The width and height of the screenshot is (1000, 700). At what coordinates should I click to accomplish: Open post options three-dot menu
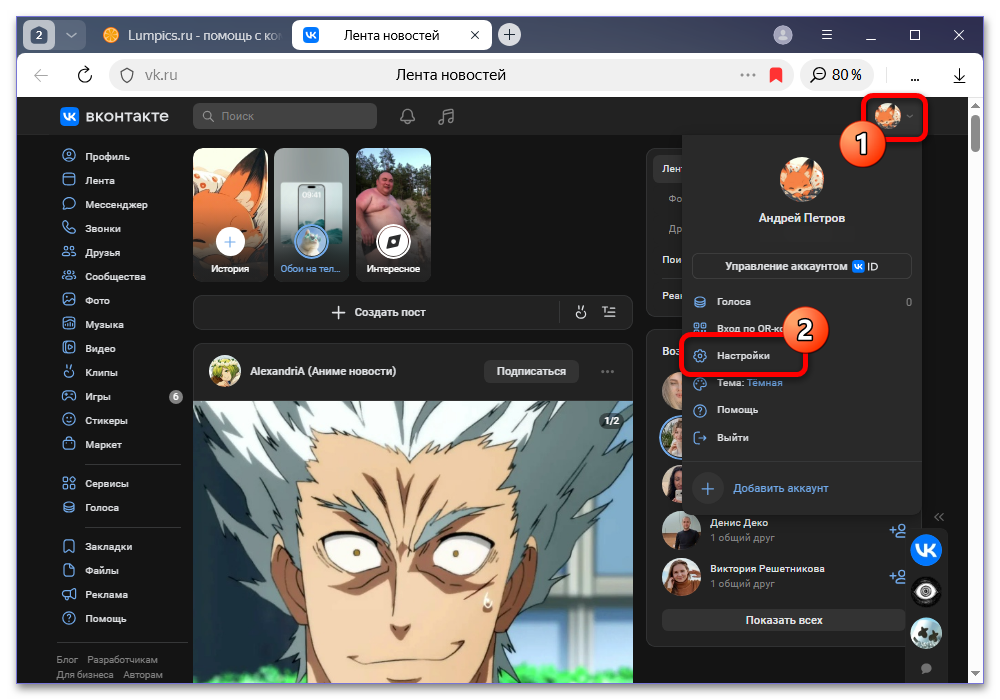(x=607, y=371)
